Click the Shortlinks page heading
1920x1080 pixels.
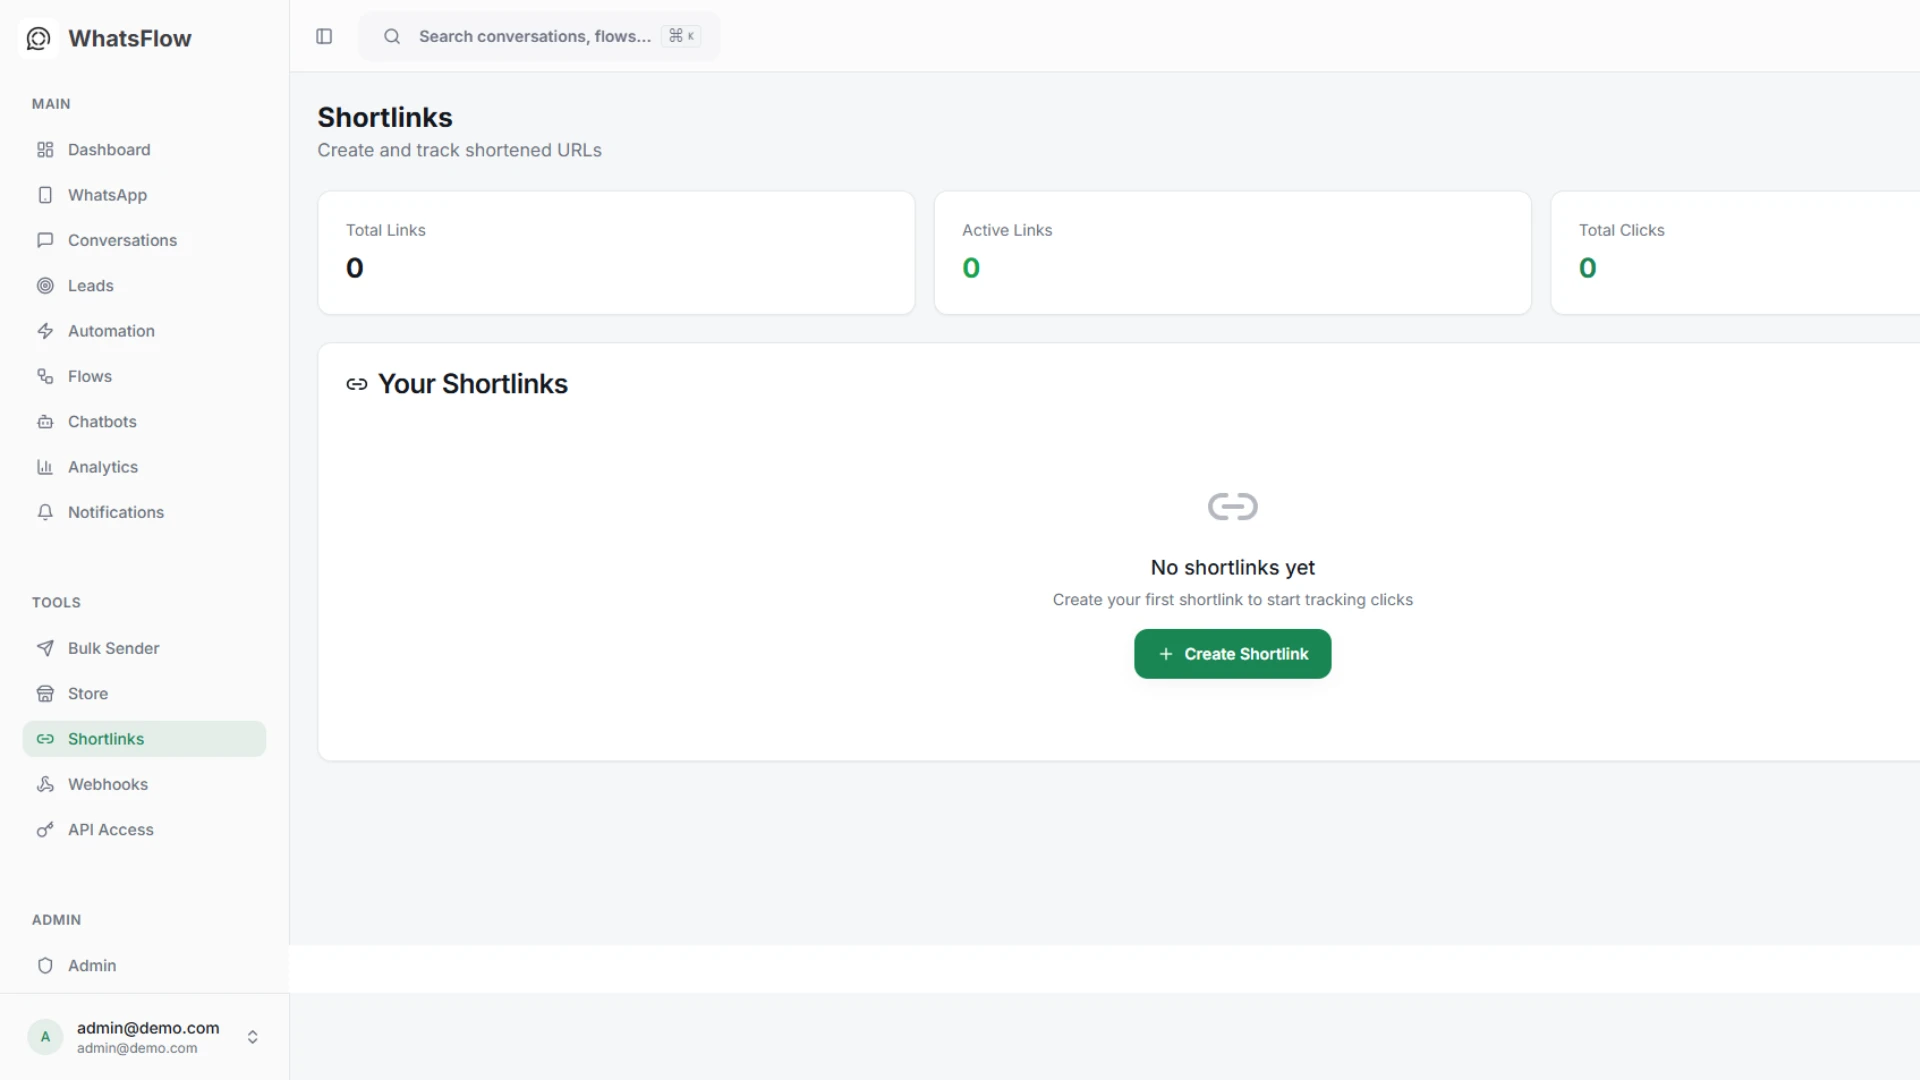pyautogui.click(x=385, y=118)
